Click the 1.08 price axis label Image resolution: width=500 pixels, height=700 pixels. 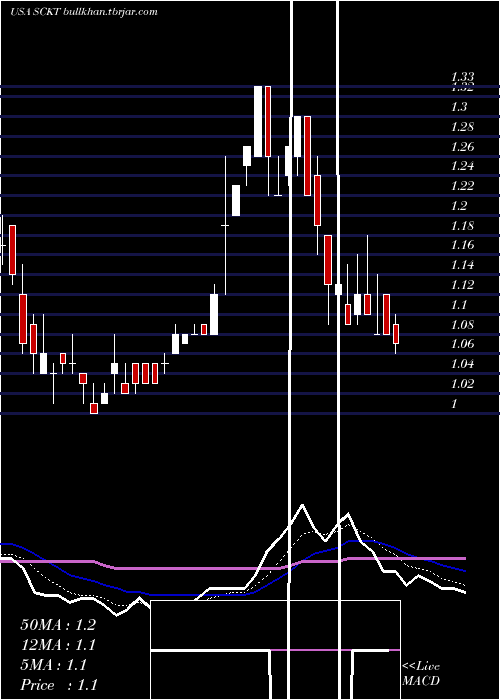(462, 324)
